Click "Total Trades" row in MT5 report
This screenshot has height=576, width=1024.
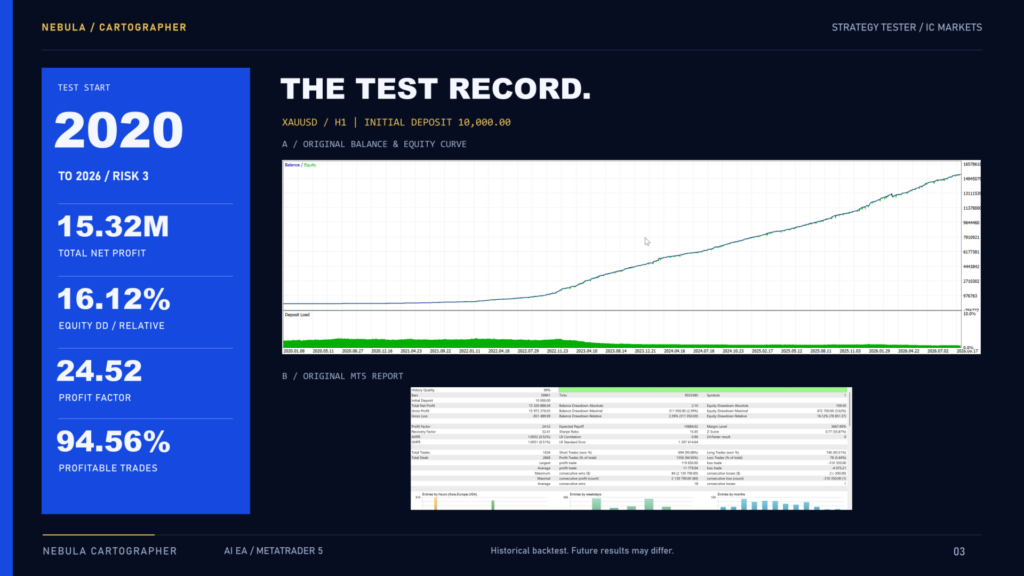click(x=481, y=453)
